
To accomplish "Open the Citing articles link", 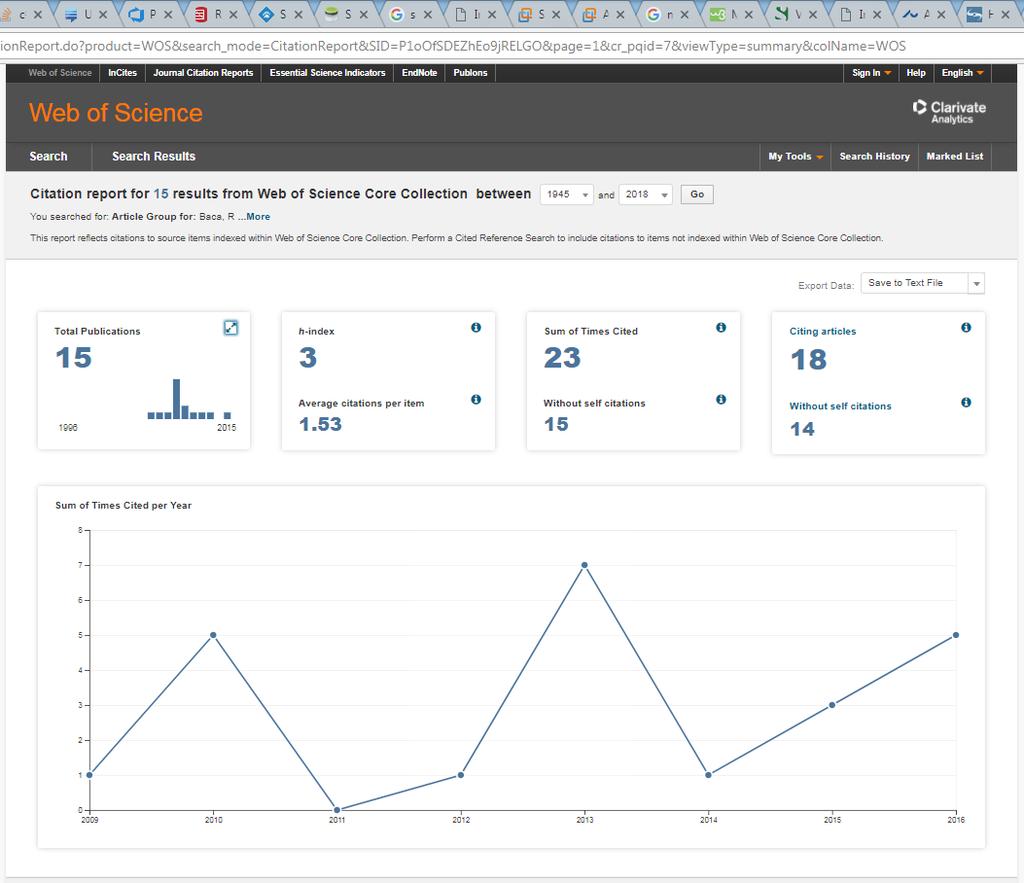I will pyautogui.click(x=822, y=331).
